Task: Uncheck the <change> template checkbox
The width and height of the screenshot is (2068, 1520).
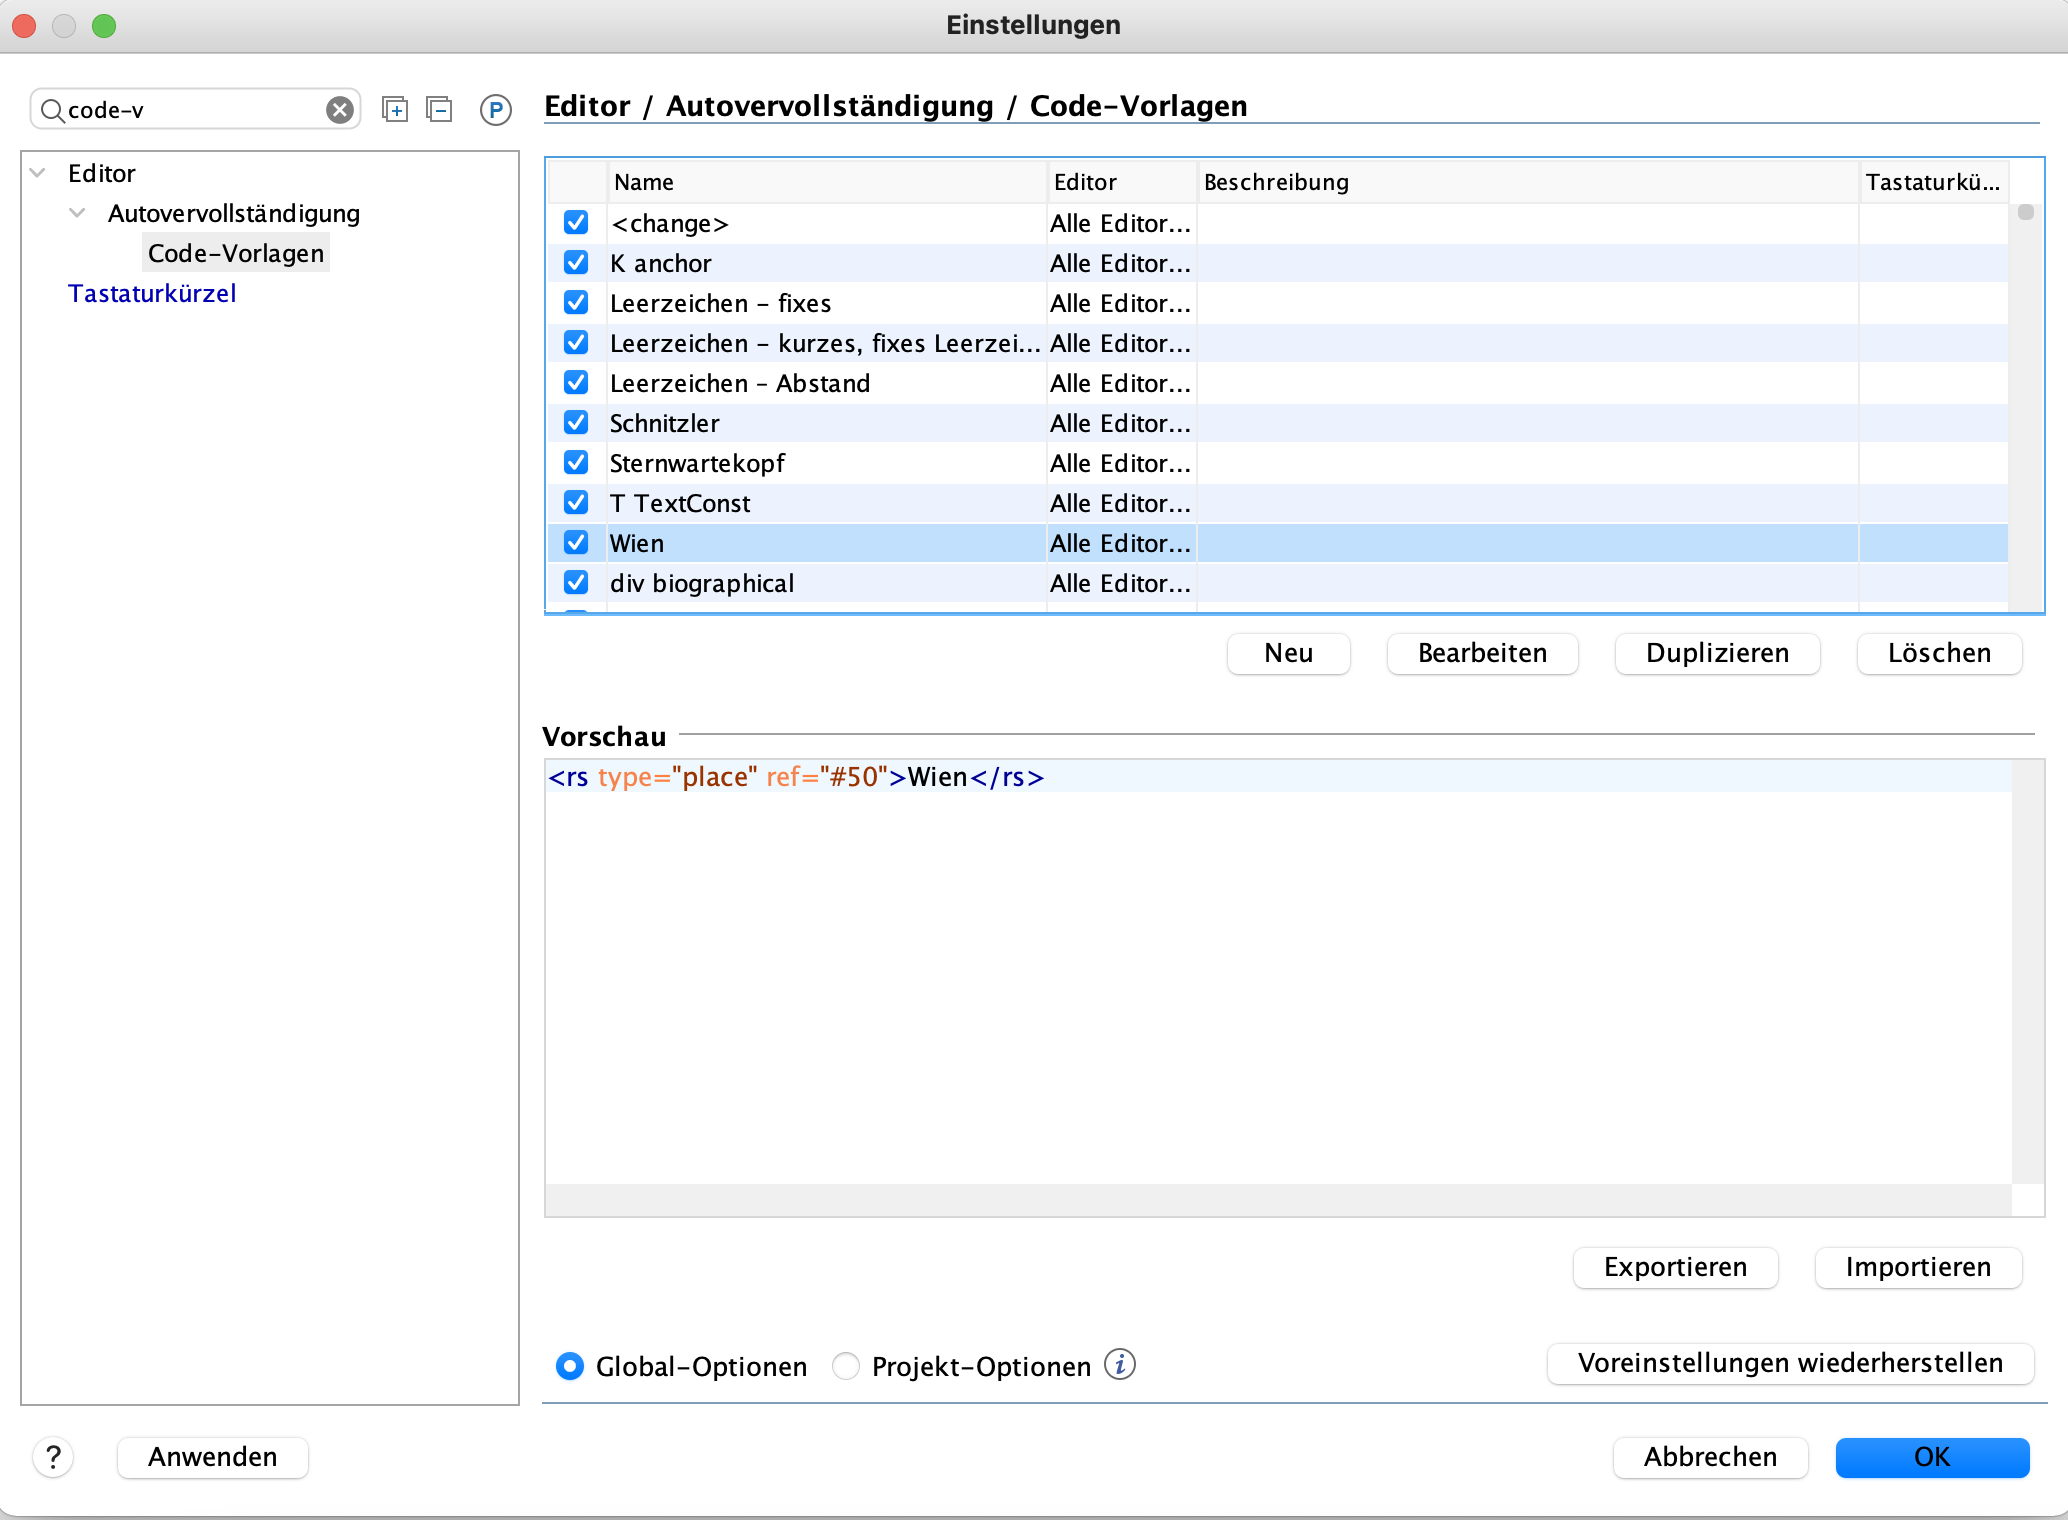Action: click(576, 223)
